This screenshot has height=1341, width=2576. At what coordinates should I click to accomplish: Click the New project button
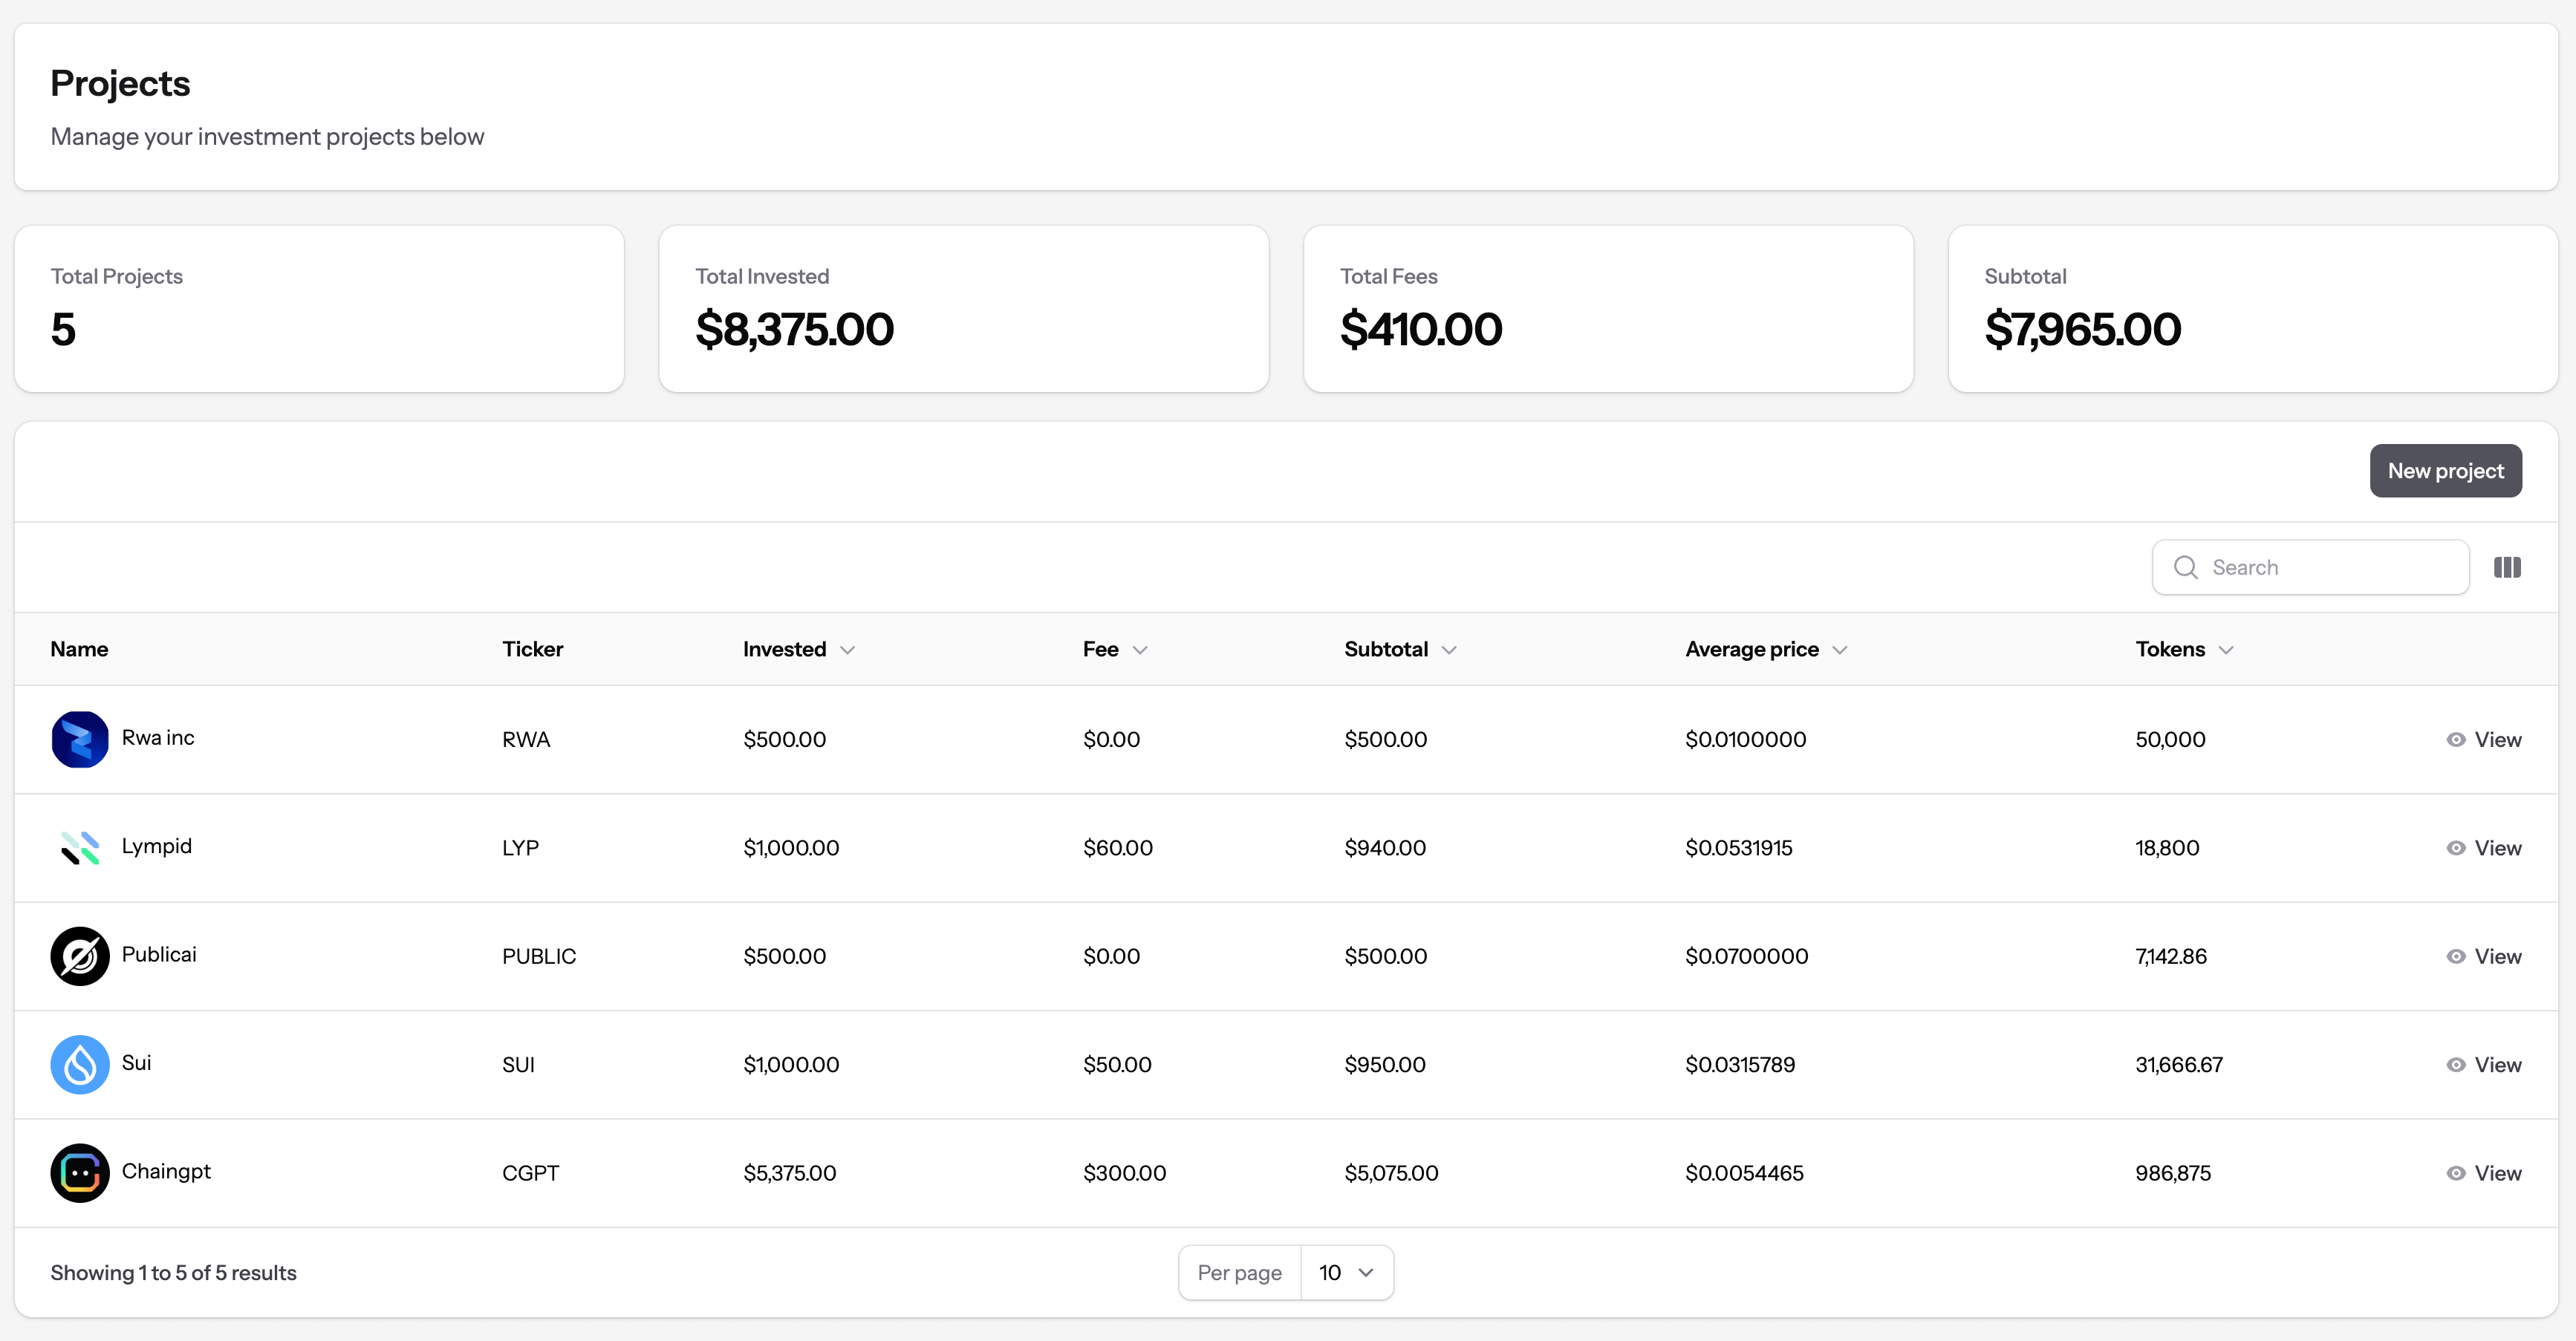coord(2445,471)
